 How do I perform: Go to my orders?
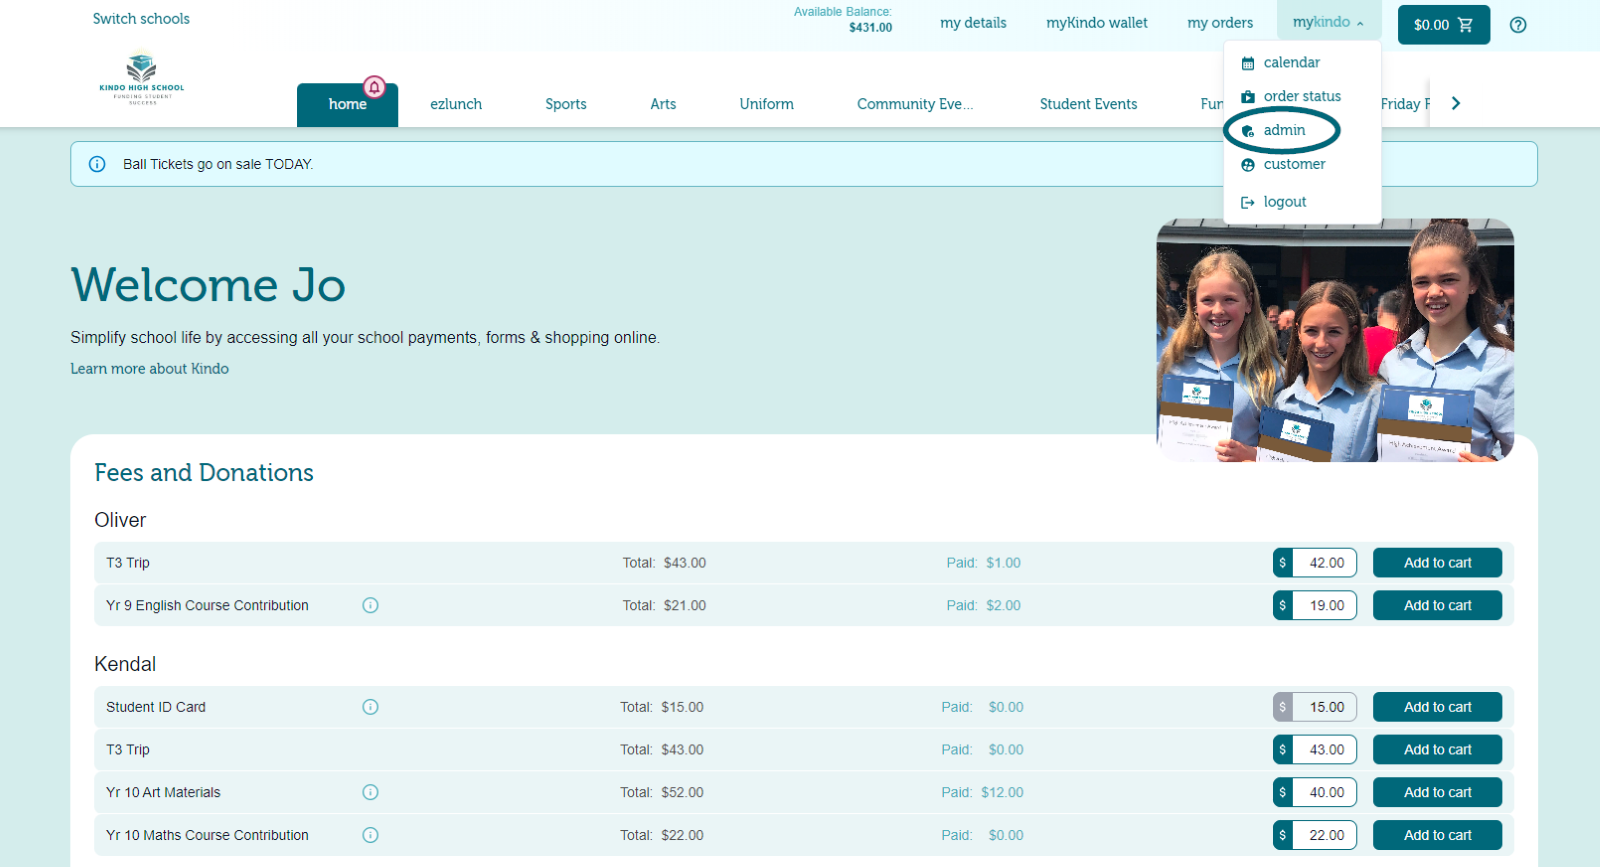pos(1220,23)
